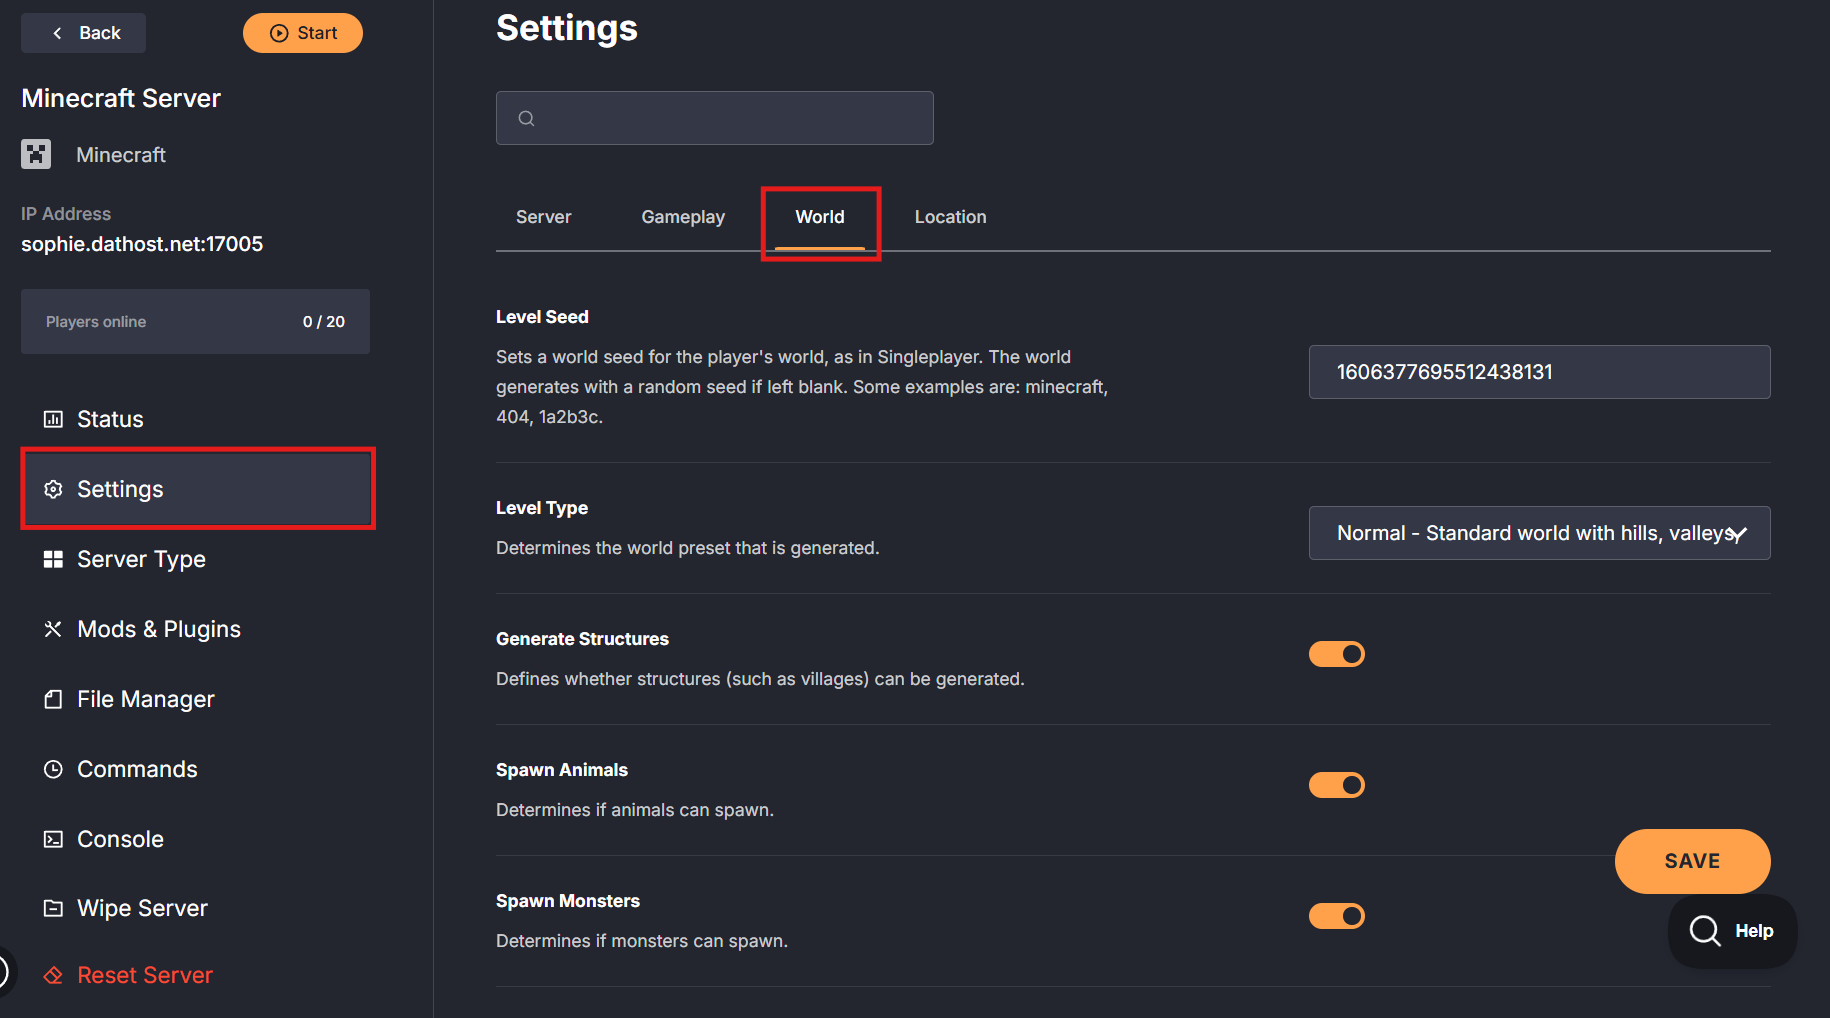Click the Server Type grid icon

pyautogui.click(x=53, y=559)
